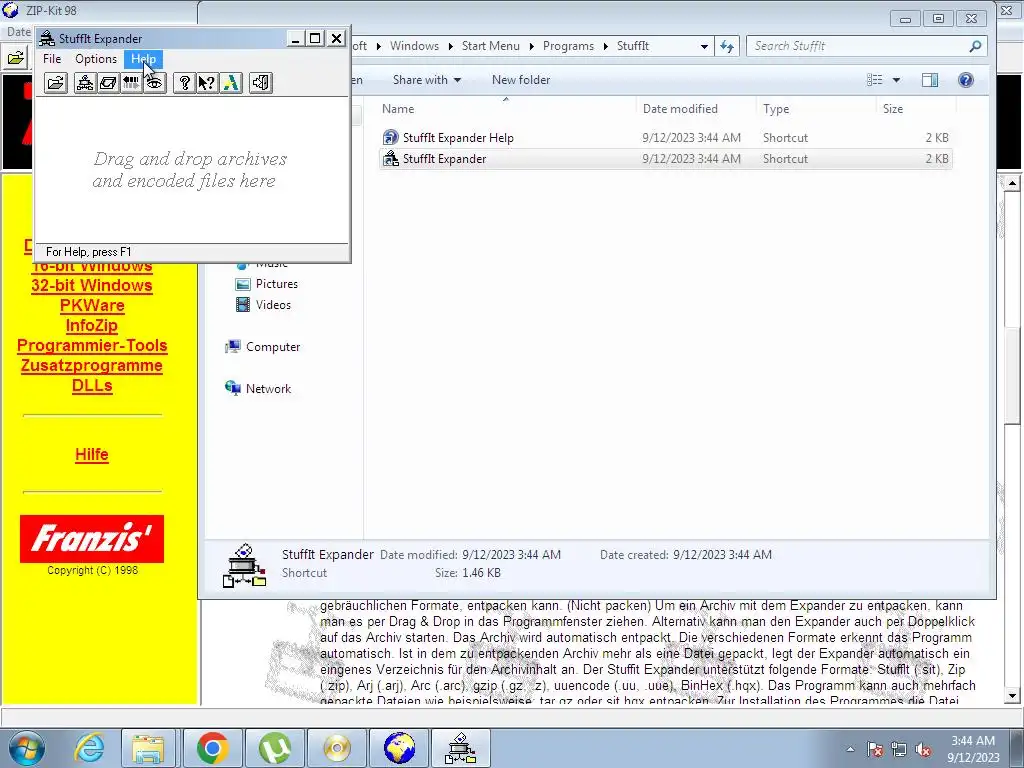Viewport: 1024px width, 768px height.
Task: Open the DLLs link in ZIP-Kit sidebar
Action: [92, 385]
